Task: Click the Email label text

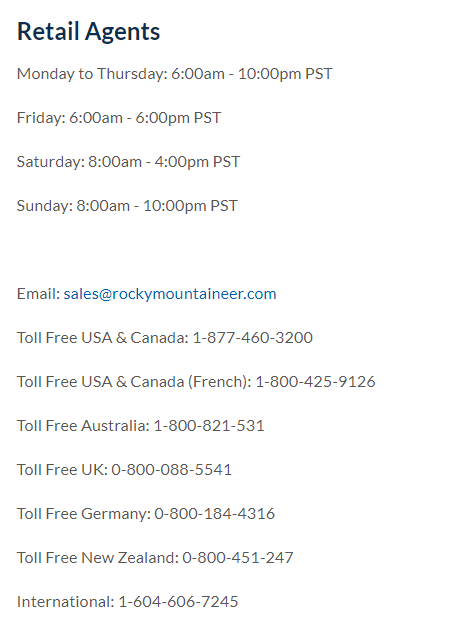Action: 38,294
